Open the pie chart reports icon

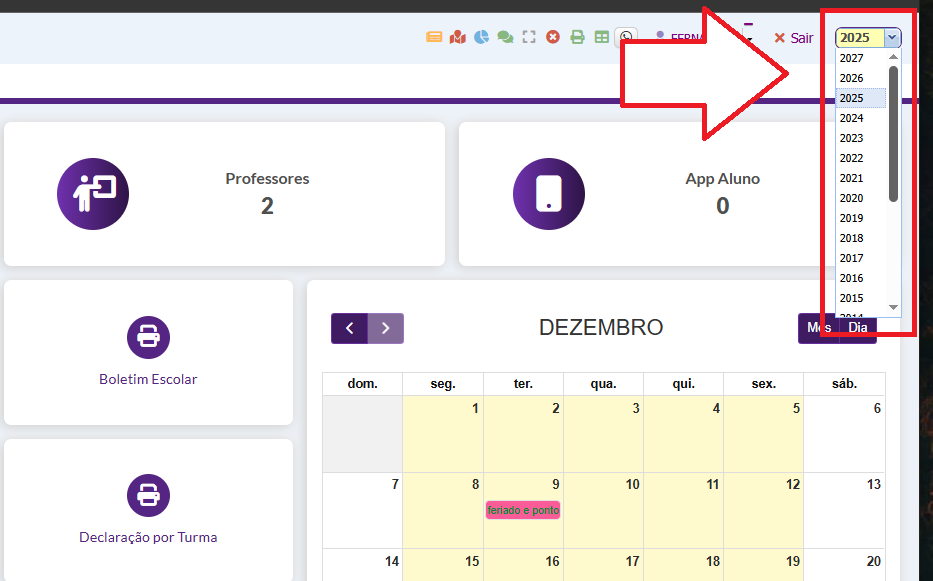point(481,37)
